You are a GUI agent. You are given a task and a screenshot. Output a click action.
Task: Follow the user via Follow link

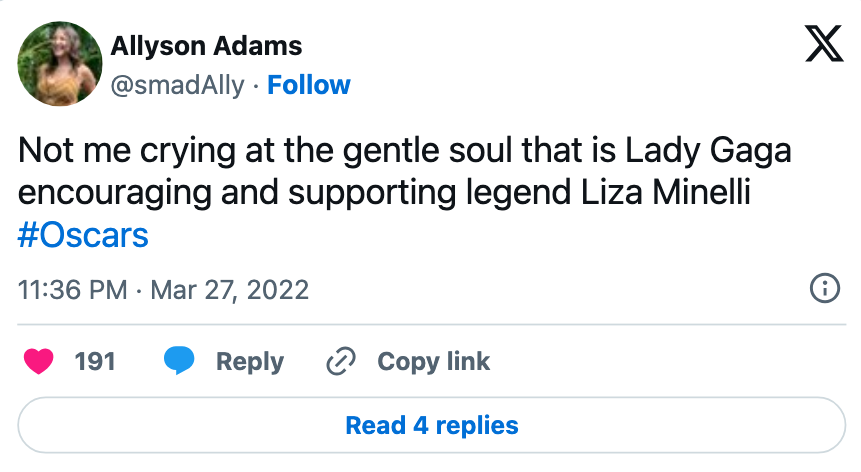tap(309, 86)
